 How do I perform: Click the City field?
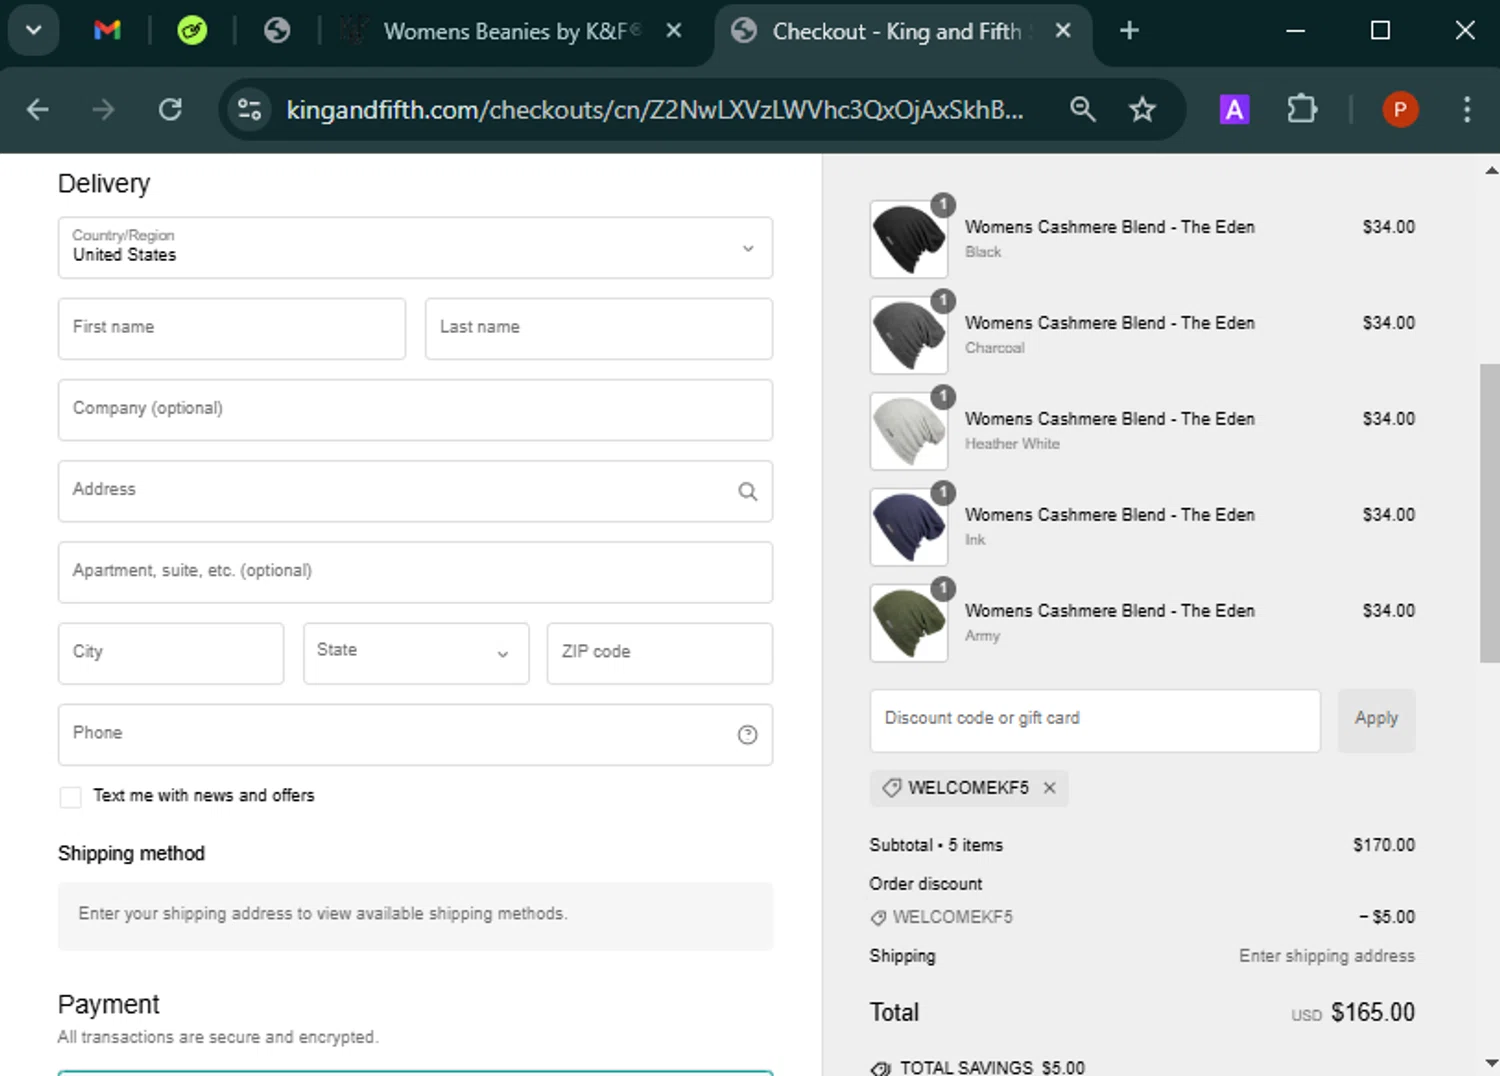171,653
